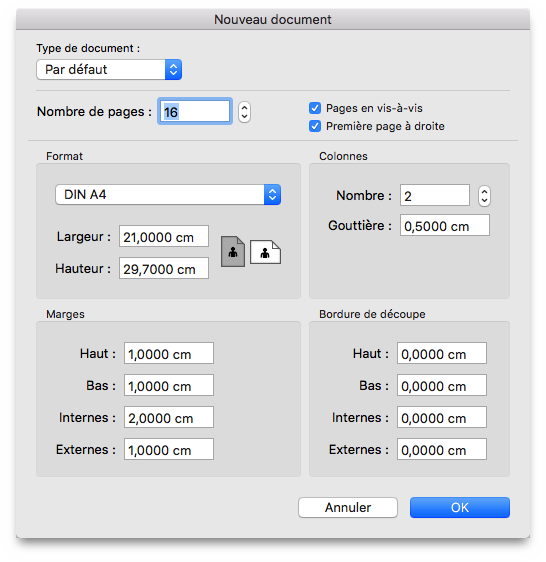Select the landscape orientation icon

[x=265, y=252]
